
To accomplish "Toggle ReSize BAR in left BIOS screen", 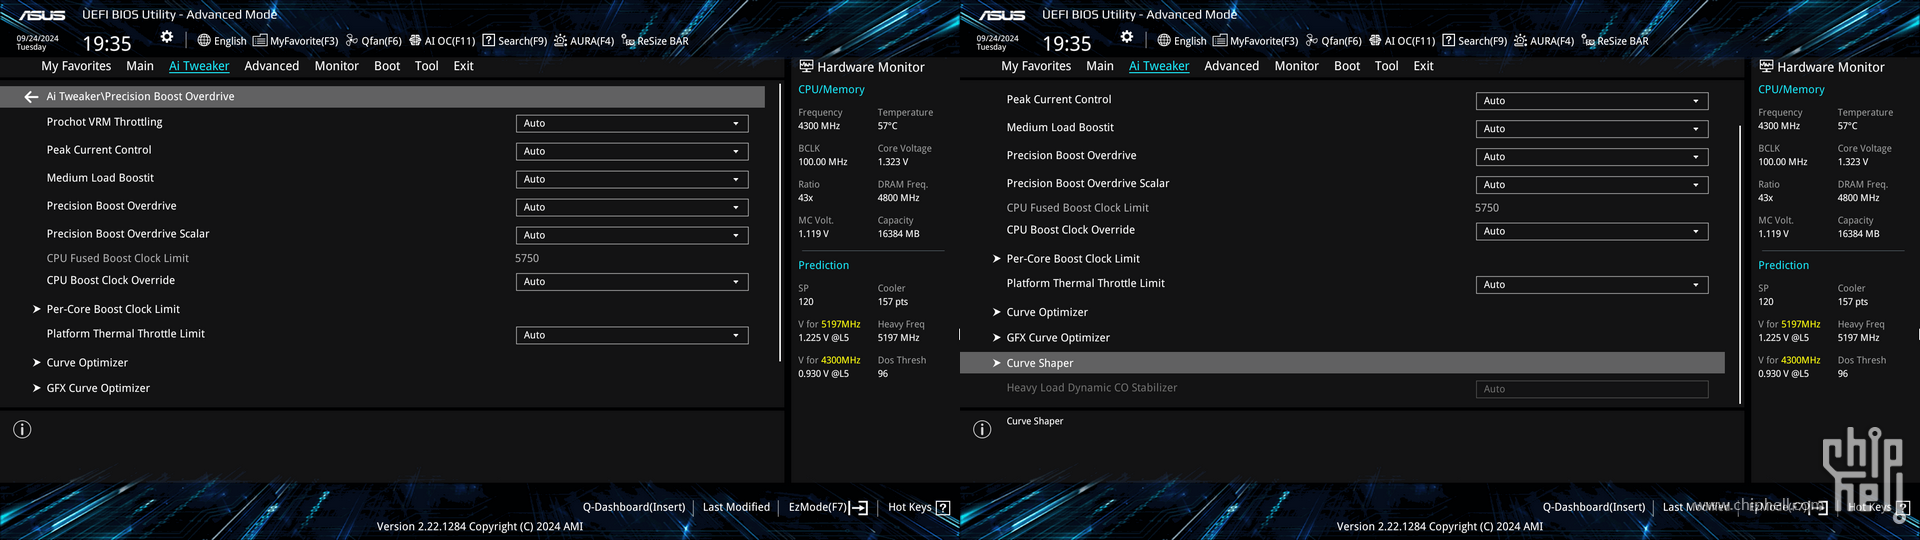I will coord(655,41).
